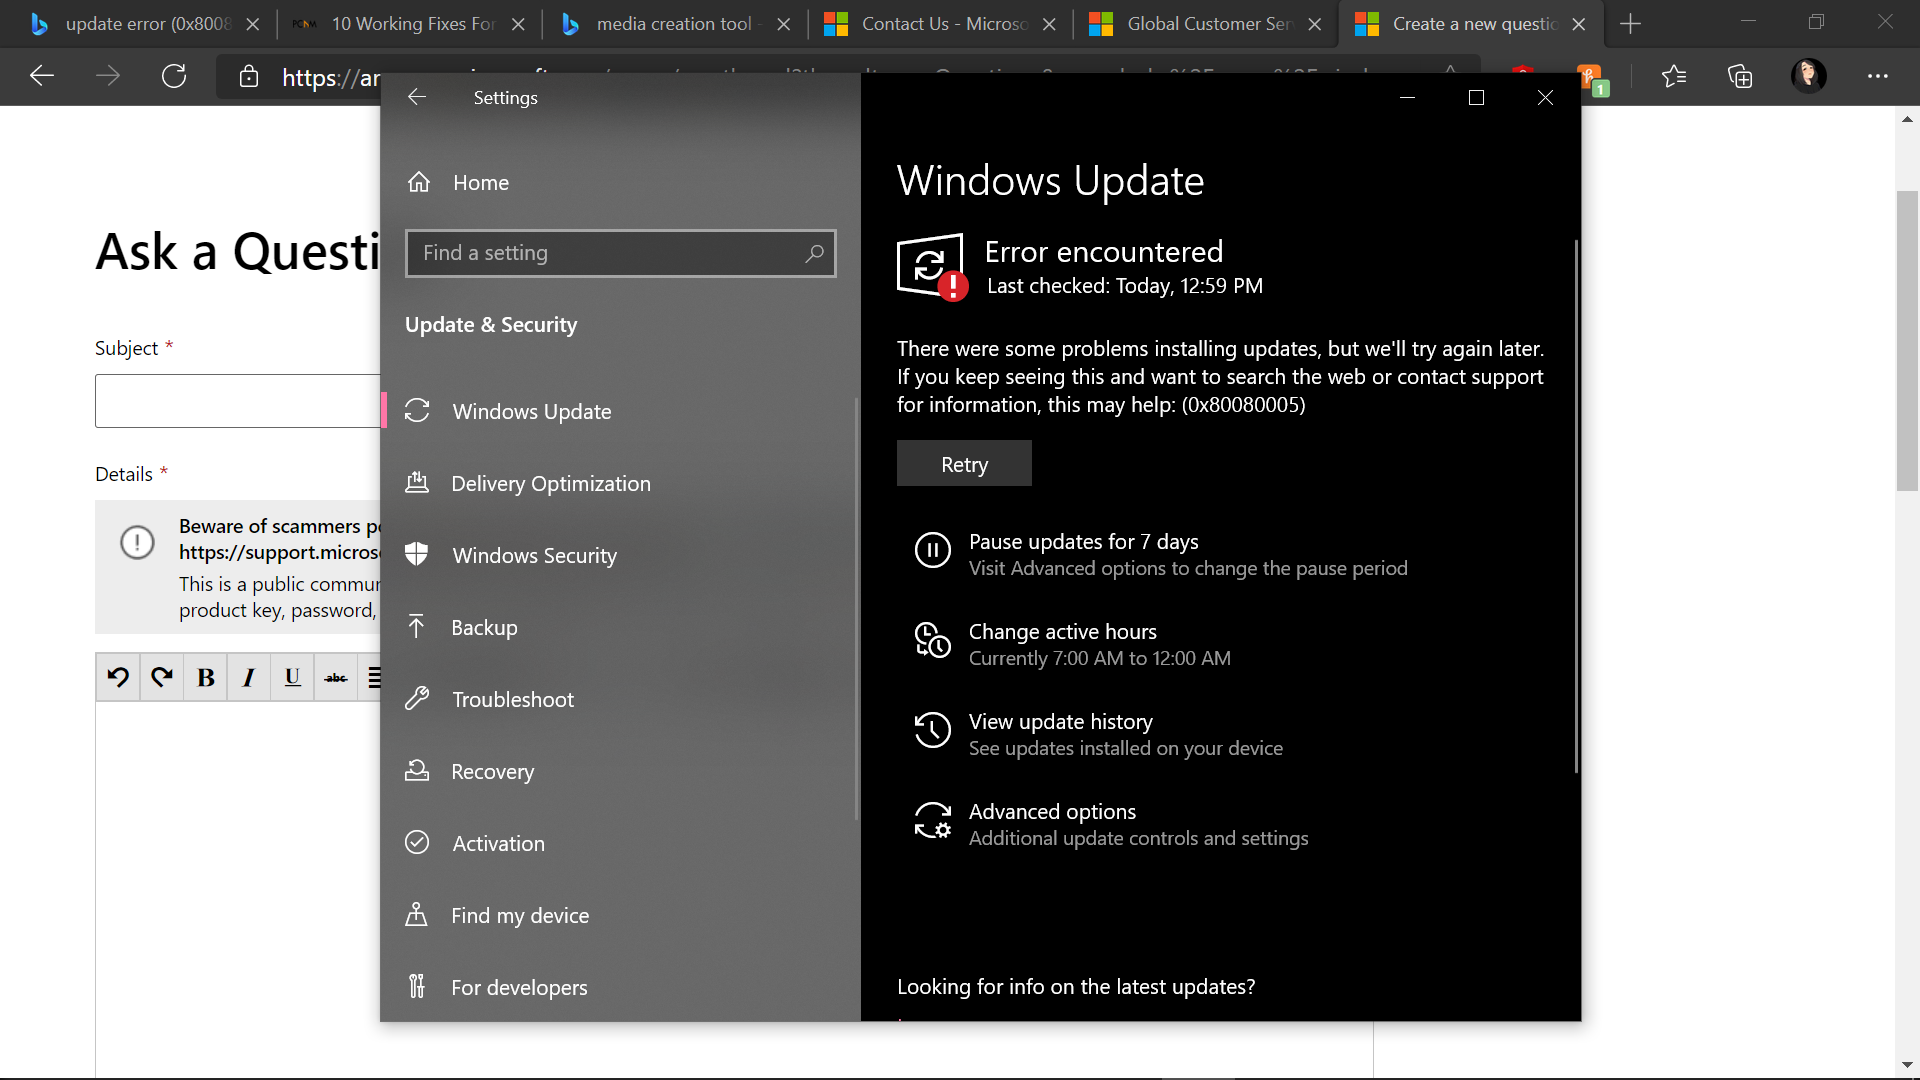Toggle Bold in the editor toolbar

click(205, 677)
